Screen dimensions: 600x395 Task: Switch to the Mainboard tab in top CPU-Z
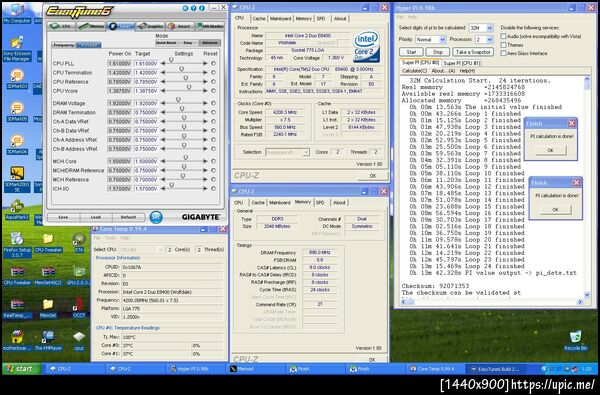point(280,18)
